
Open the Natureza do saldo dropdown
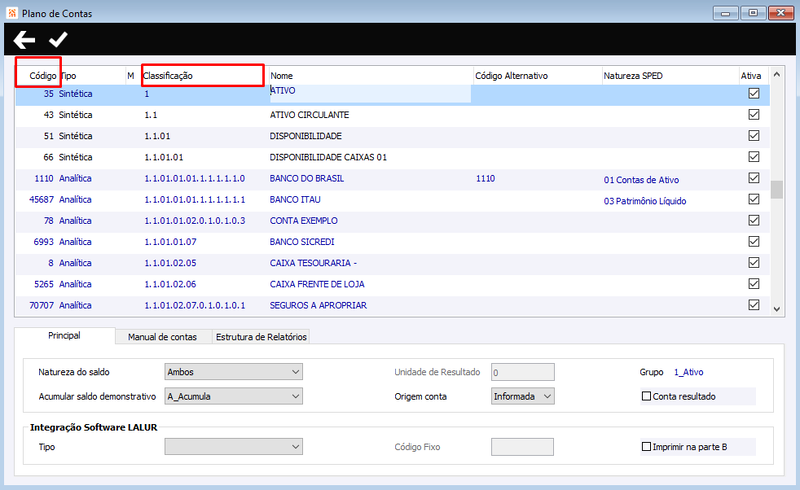point(234,372)
